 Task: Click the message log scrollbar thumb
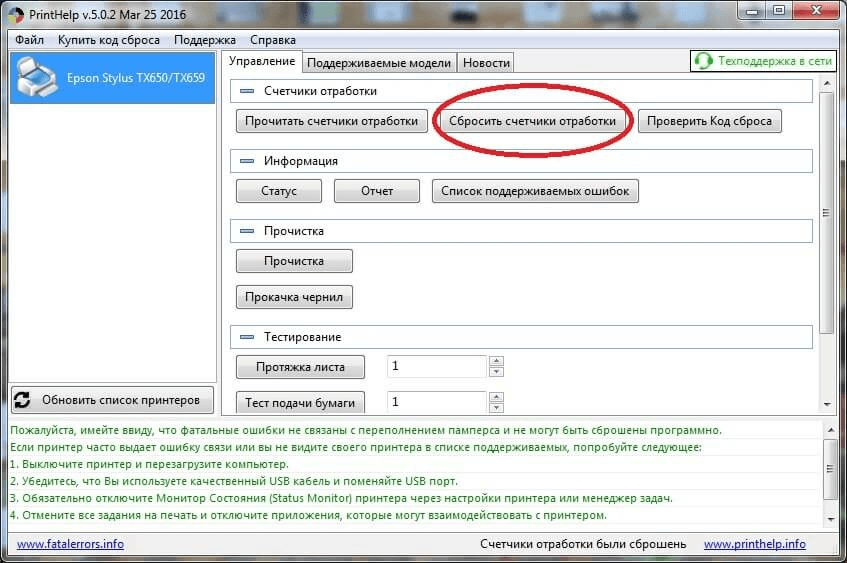coord(830,469)
